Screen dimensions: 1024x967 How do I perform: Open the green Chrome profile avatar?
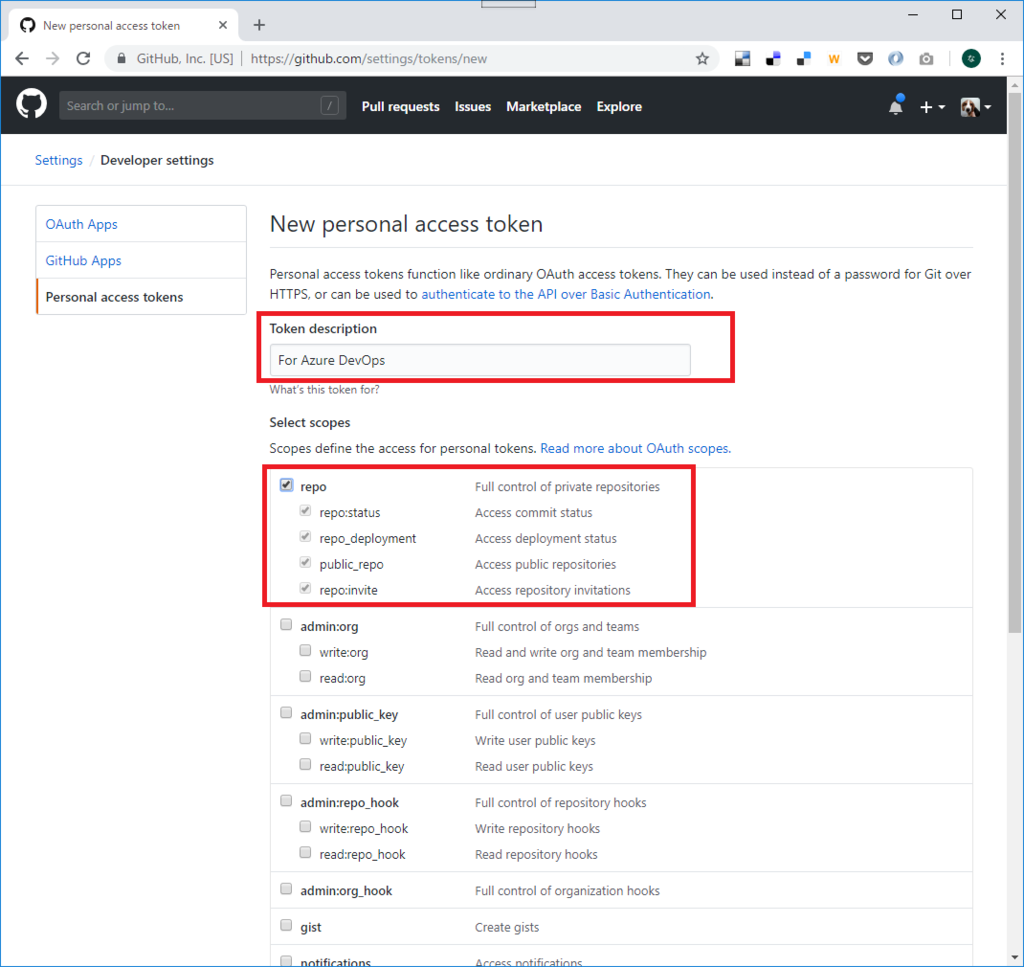pos(971,59)
